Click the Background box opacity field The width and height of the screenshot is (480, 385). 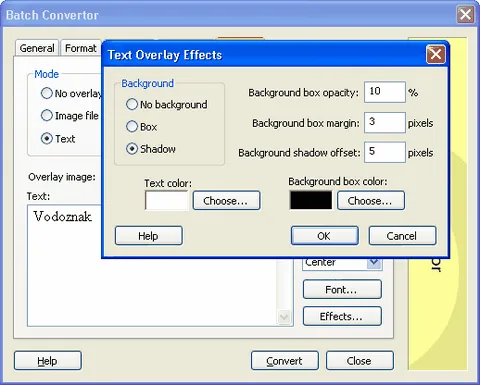[x=385, y=92]
